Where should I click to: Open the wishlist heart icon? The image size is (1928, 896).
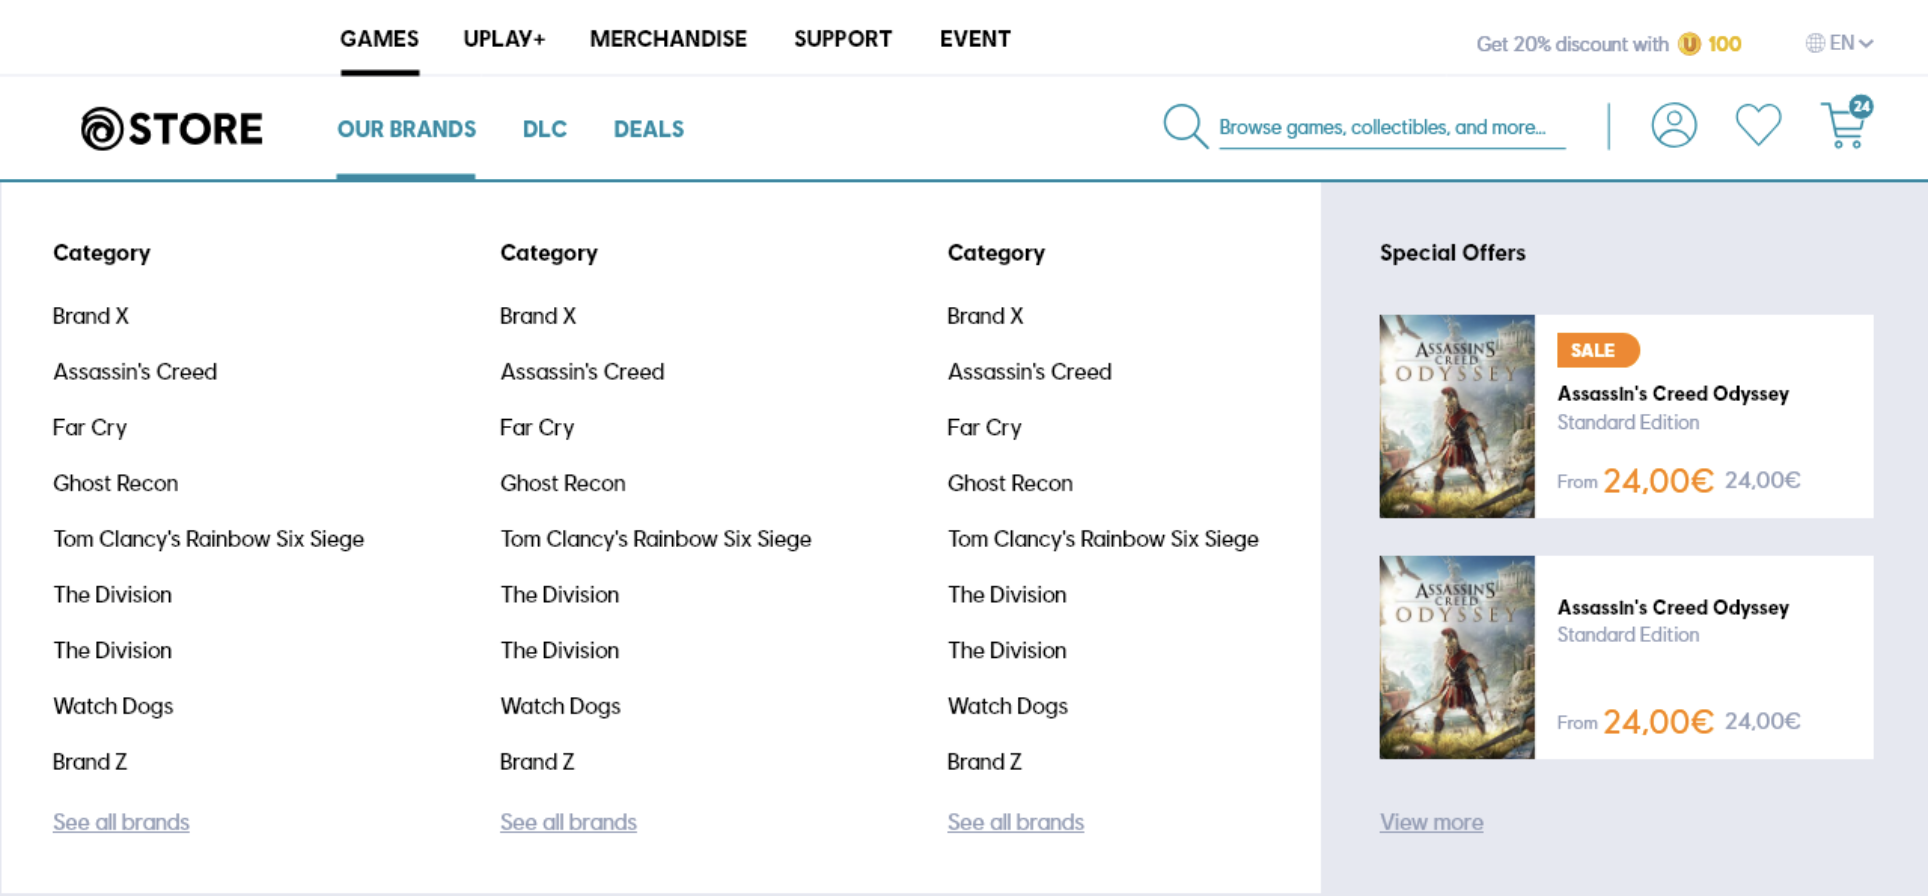1758,125
